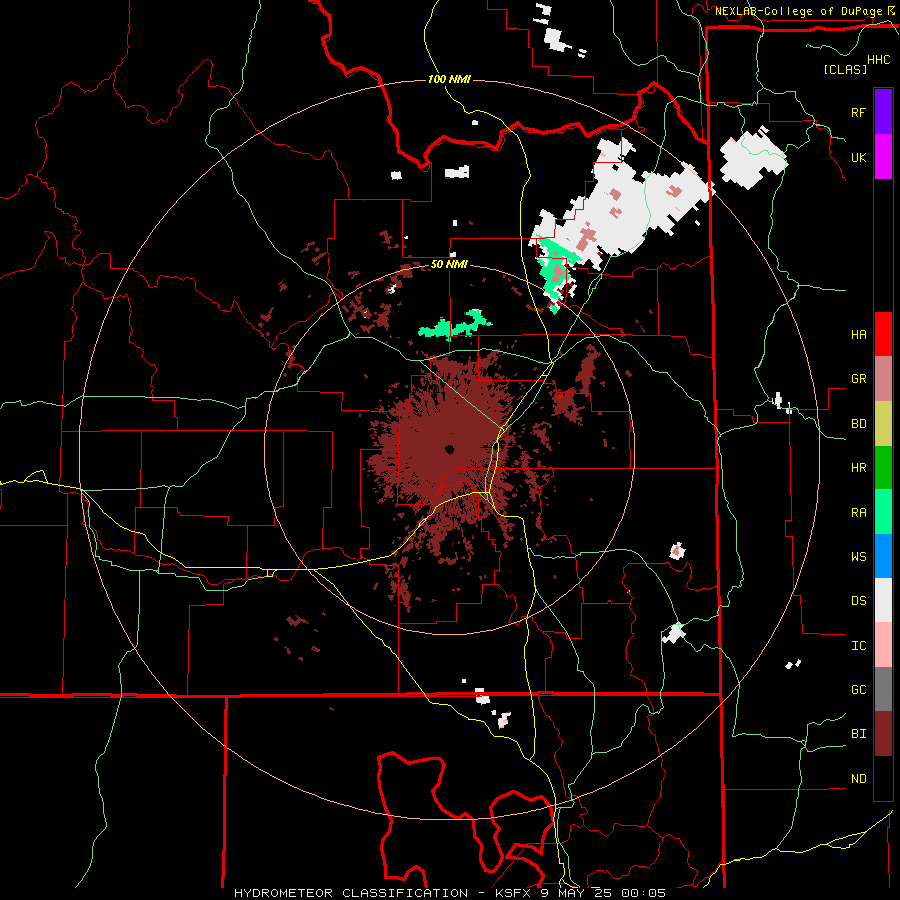Click the DS legend label

(x=858, y=600)
